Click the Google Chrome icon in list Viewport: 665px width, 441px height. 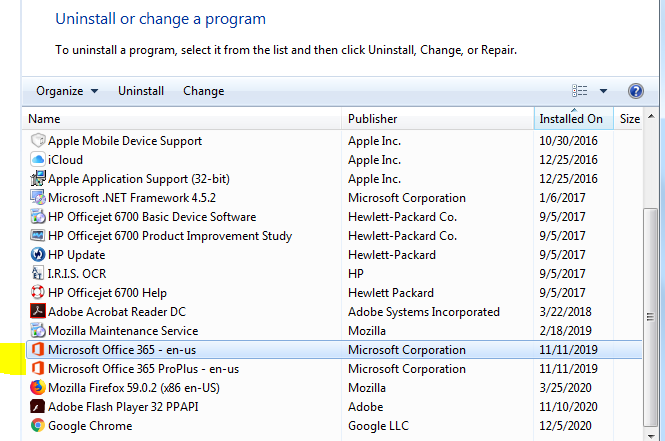[38, 426]
